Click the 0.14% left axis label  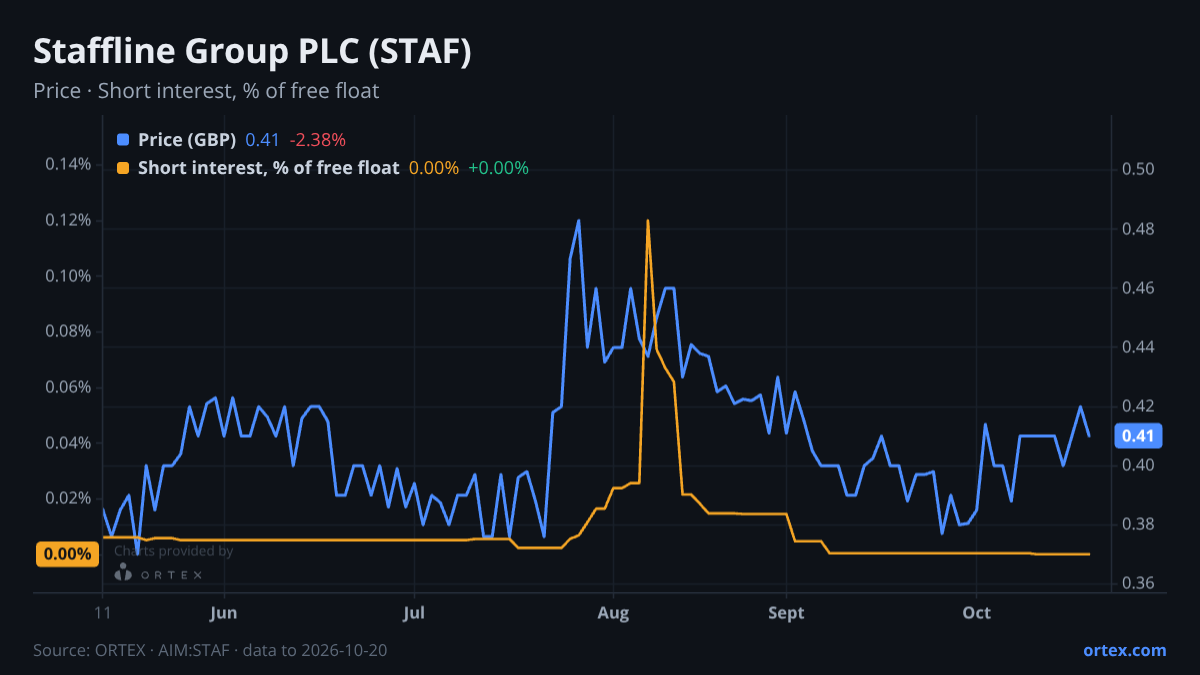(68, 164)
